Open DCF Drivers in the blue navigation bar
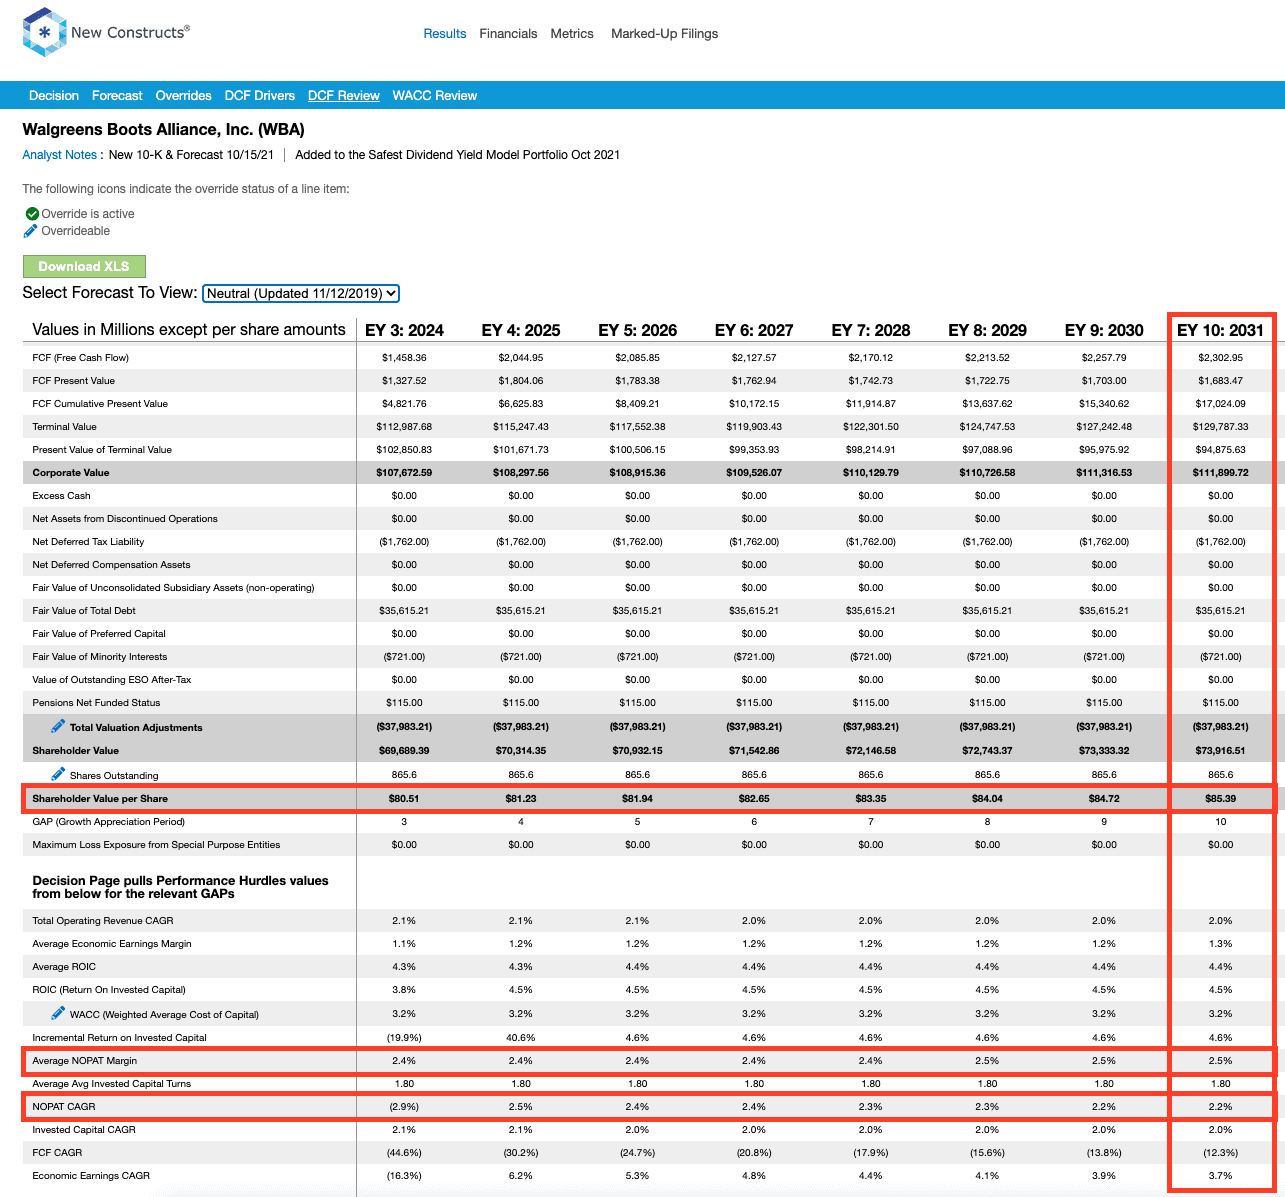Viewport: 1285px width, 1197px height. (x=260, y=96)
